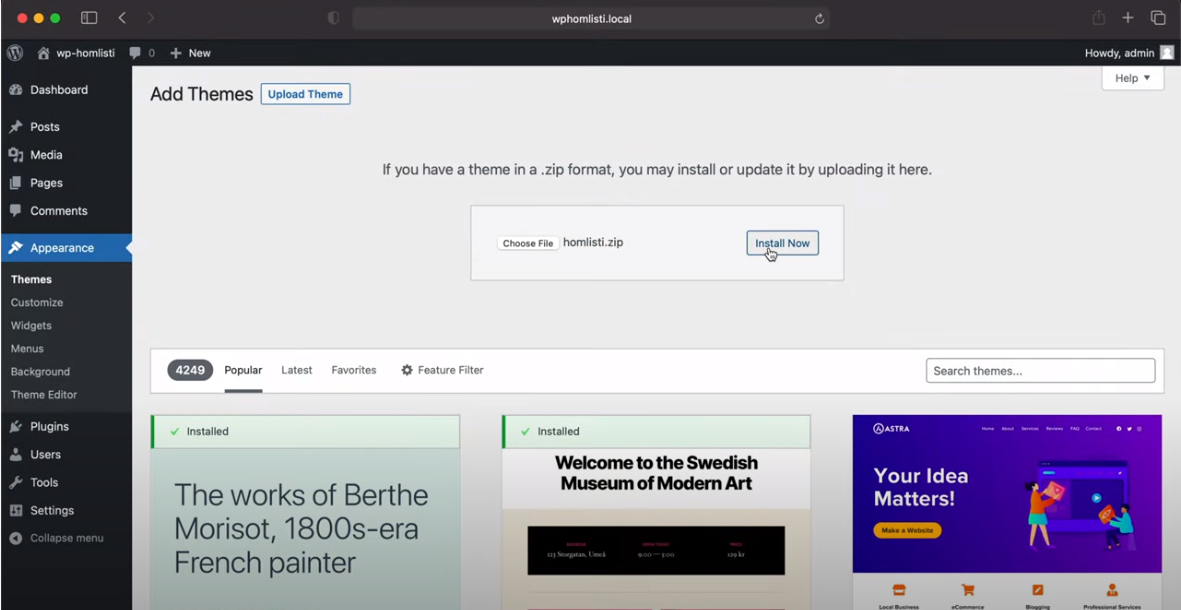1181x610 pixels.
Task: Open the Background submenu item
Action: pos(40,371)
